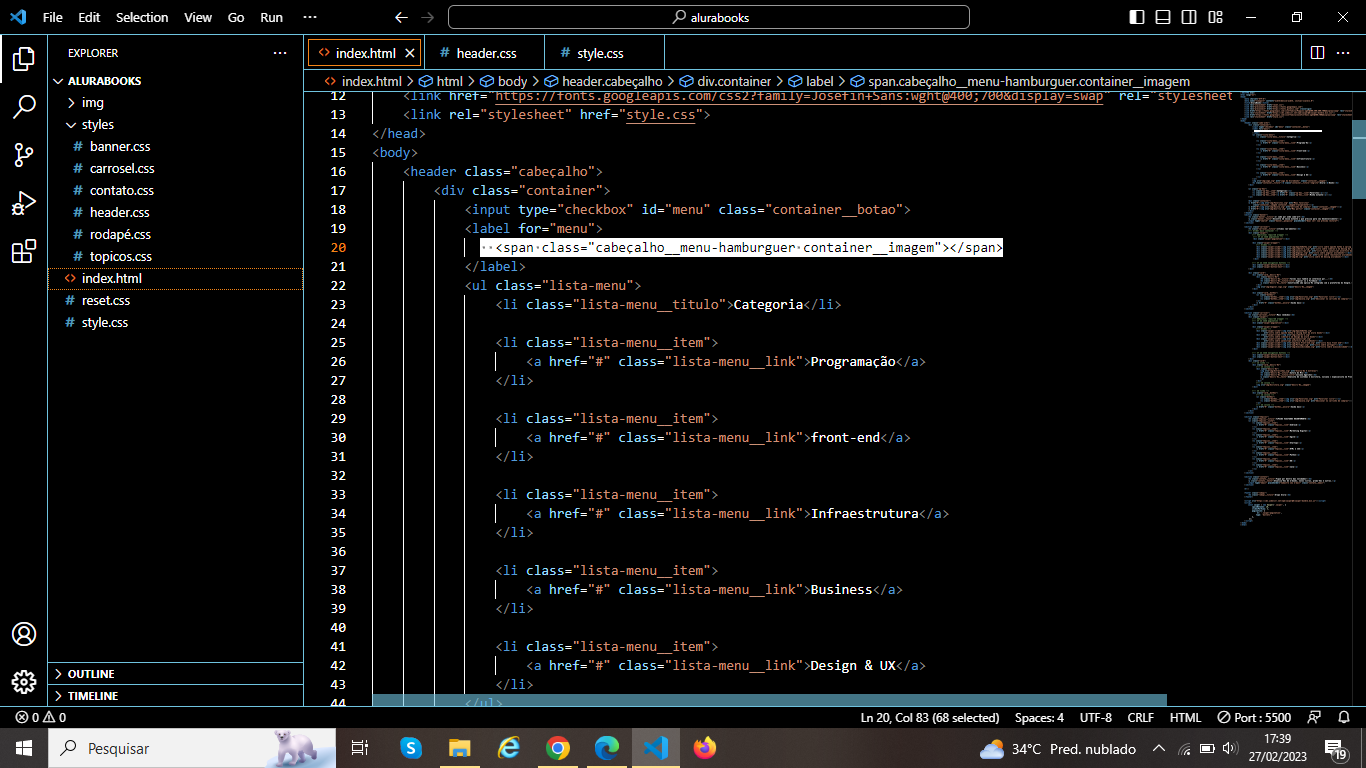Open errors and warnings in status bar
The image size is (1366, 768).
[x=41, y=718]
